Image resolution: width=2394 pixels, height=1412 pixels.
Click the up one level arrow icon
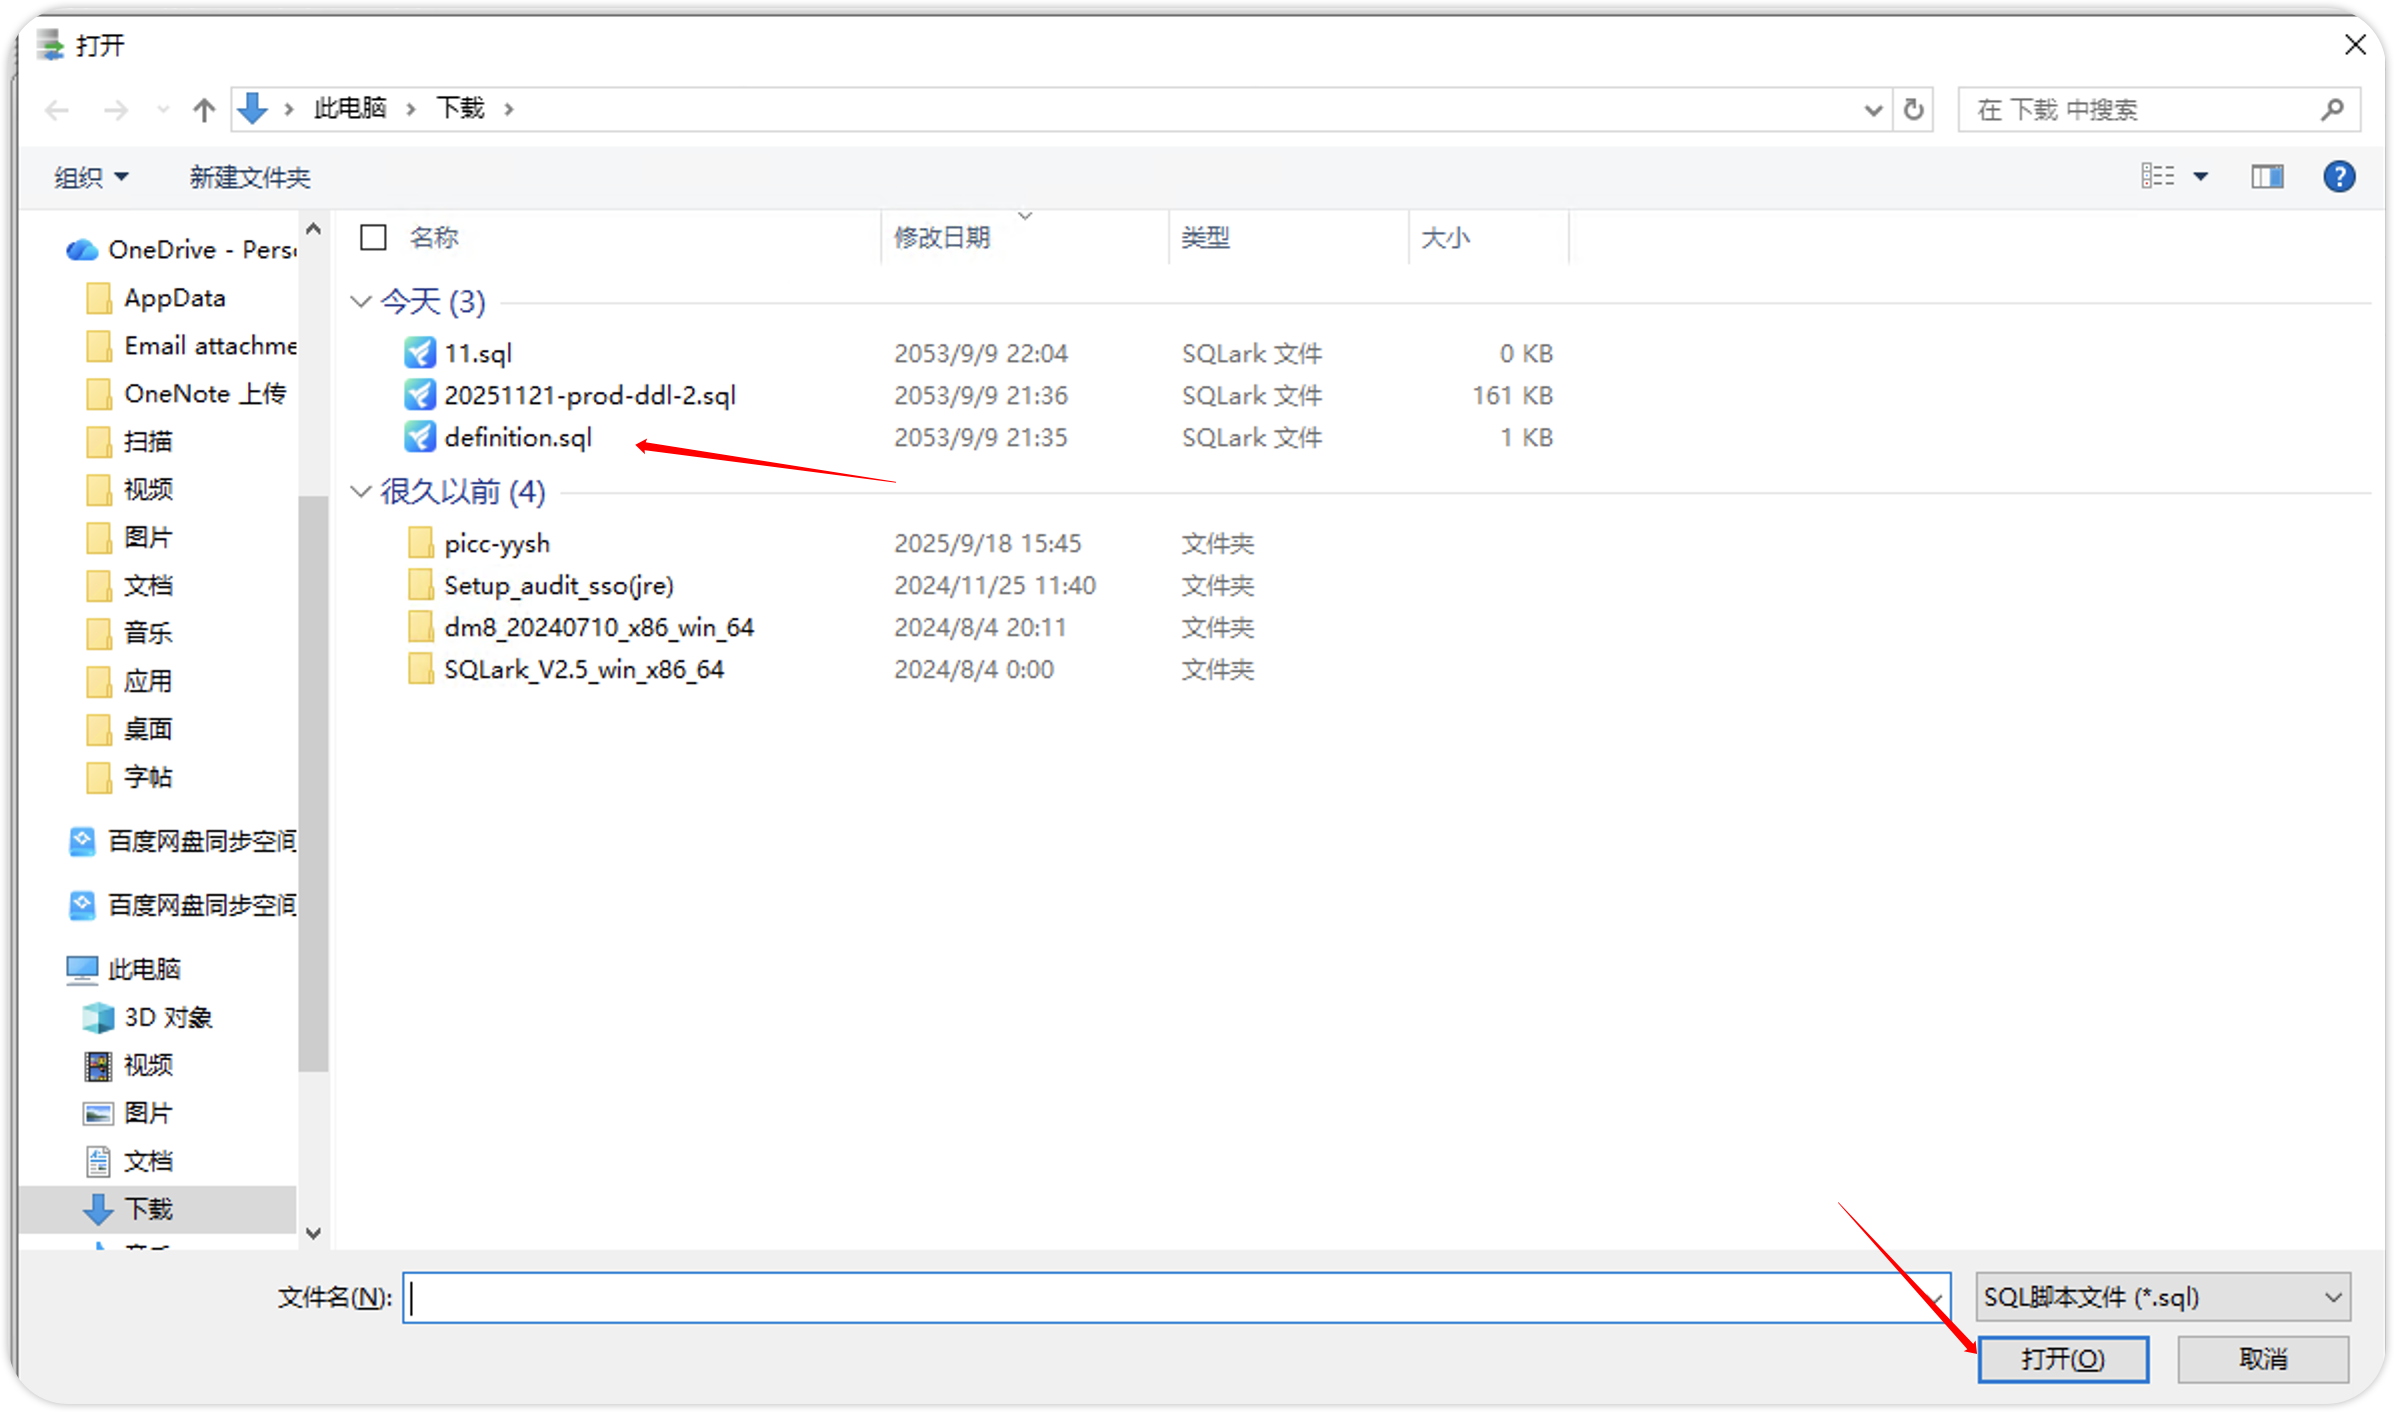point(204,109)
